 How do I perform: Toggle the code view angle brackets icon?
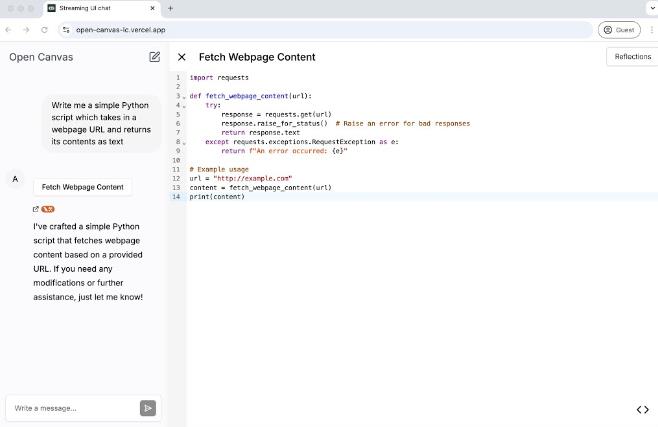coord(642,409)
